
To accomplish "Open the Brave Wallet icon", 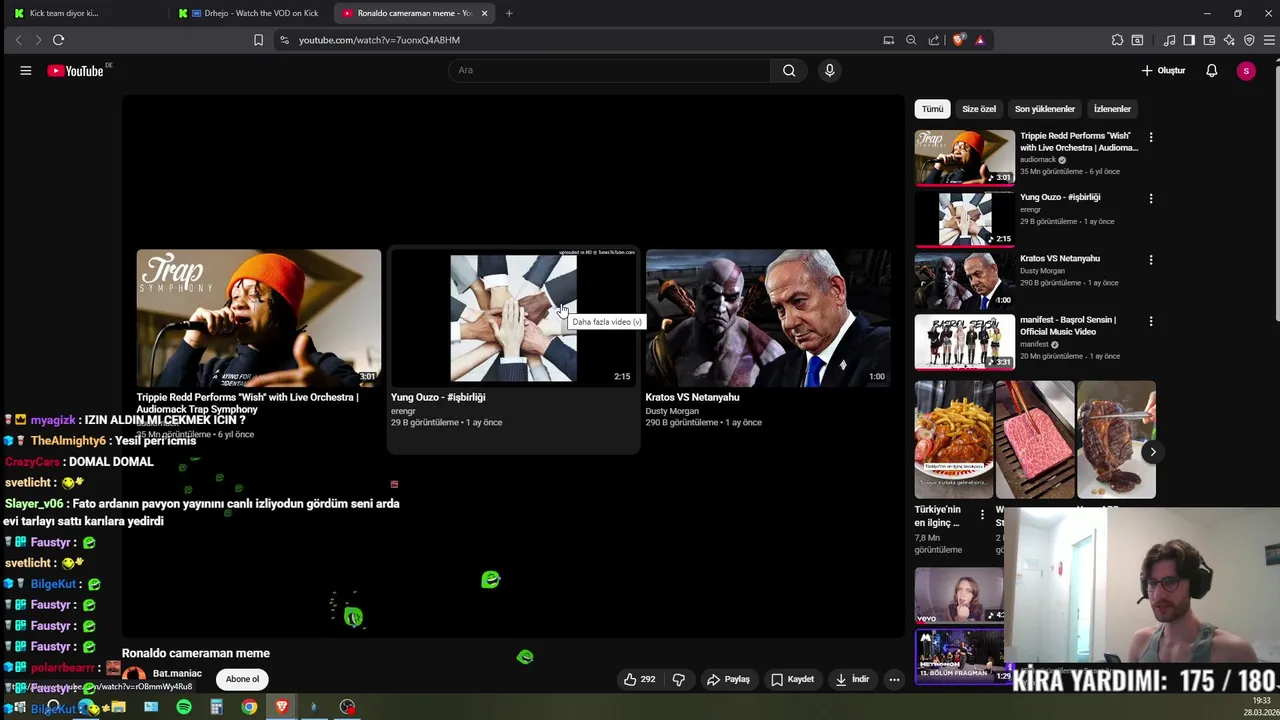I will pos(1209,40).
